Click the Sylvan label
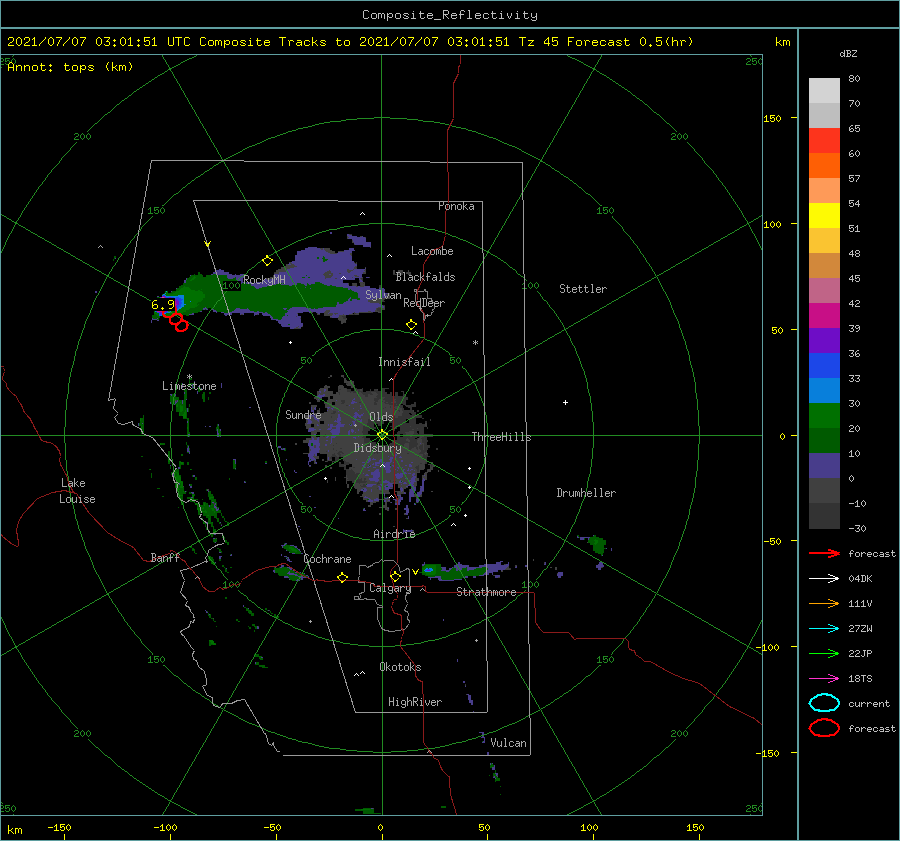Image resolution: width=900 pixels, height=841 pixels. 383,295
